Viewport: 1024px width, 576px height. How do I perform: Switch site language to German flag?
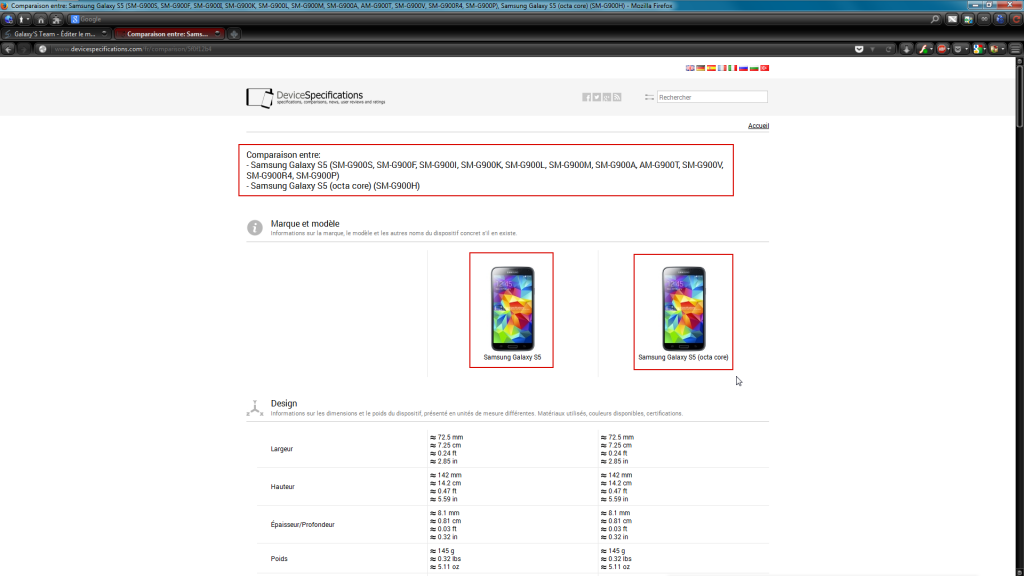(701, 68)
